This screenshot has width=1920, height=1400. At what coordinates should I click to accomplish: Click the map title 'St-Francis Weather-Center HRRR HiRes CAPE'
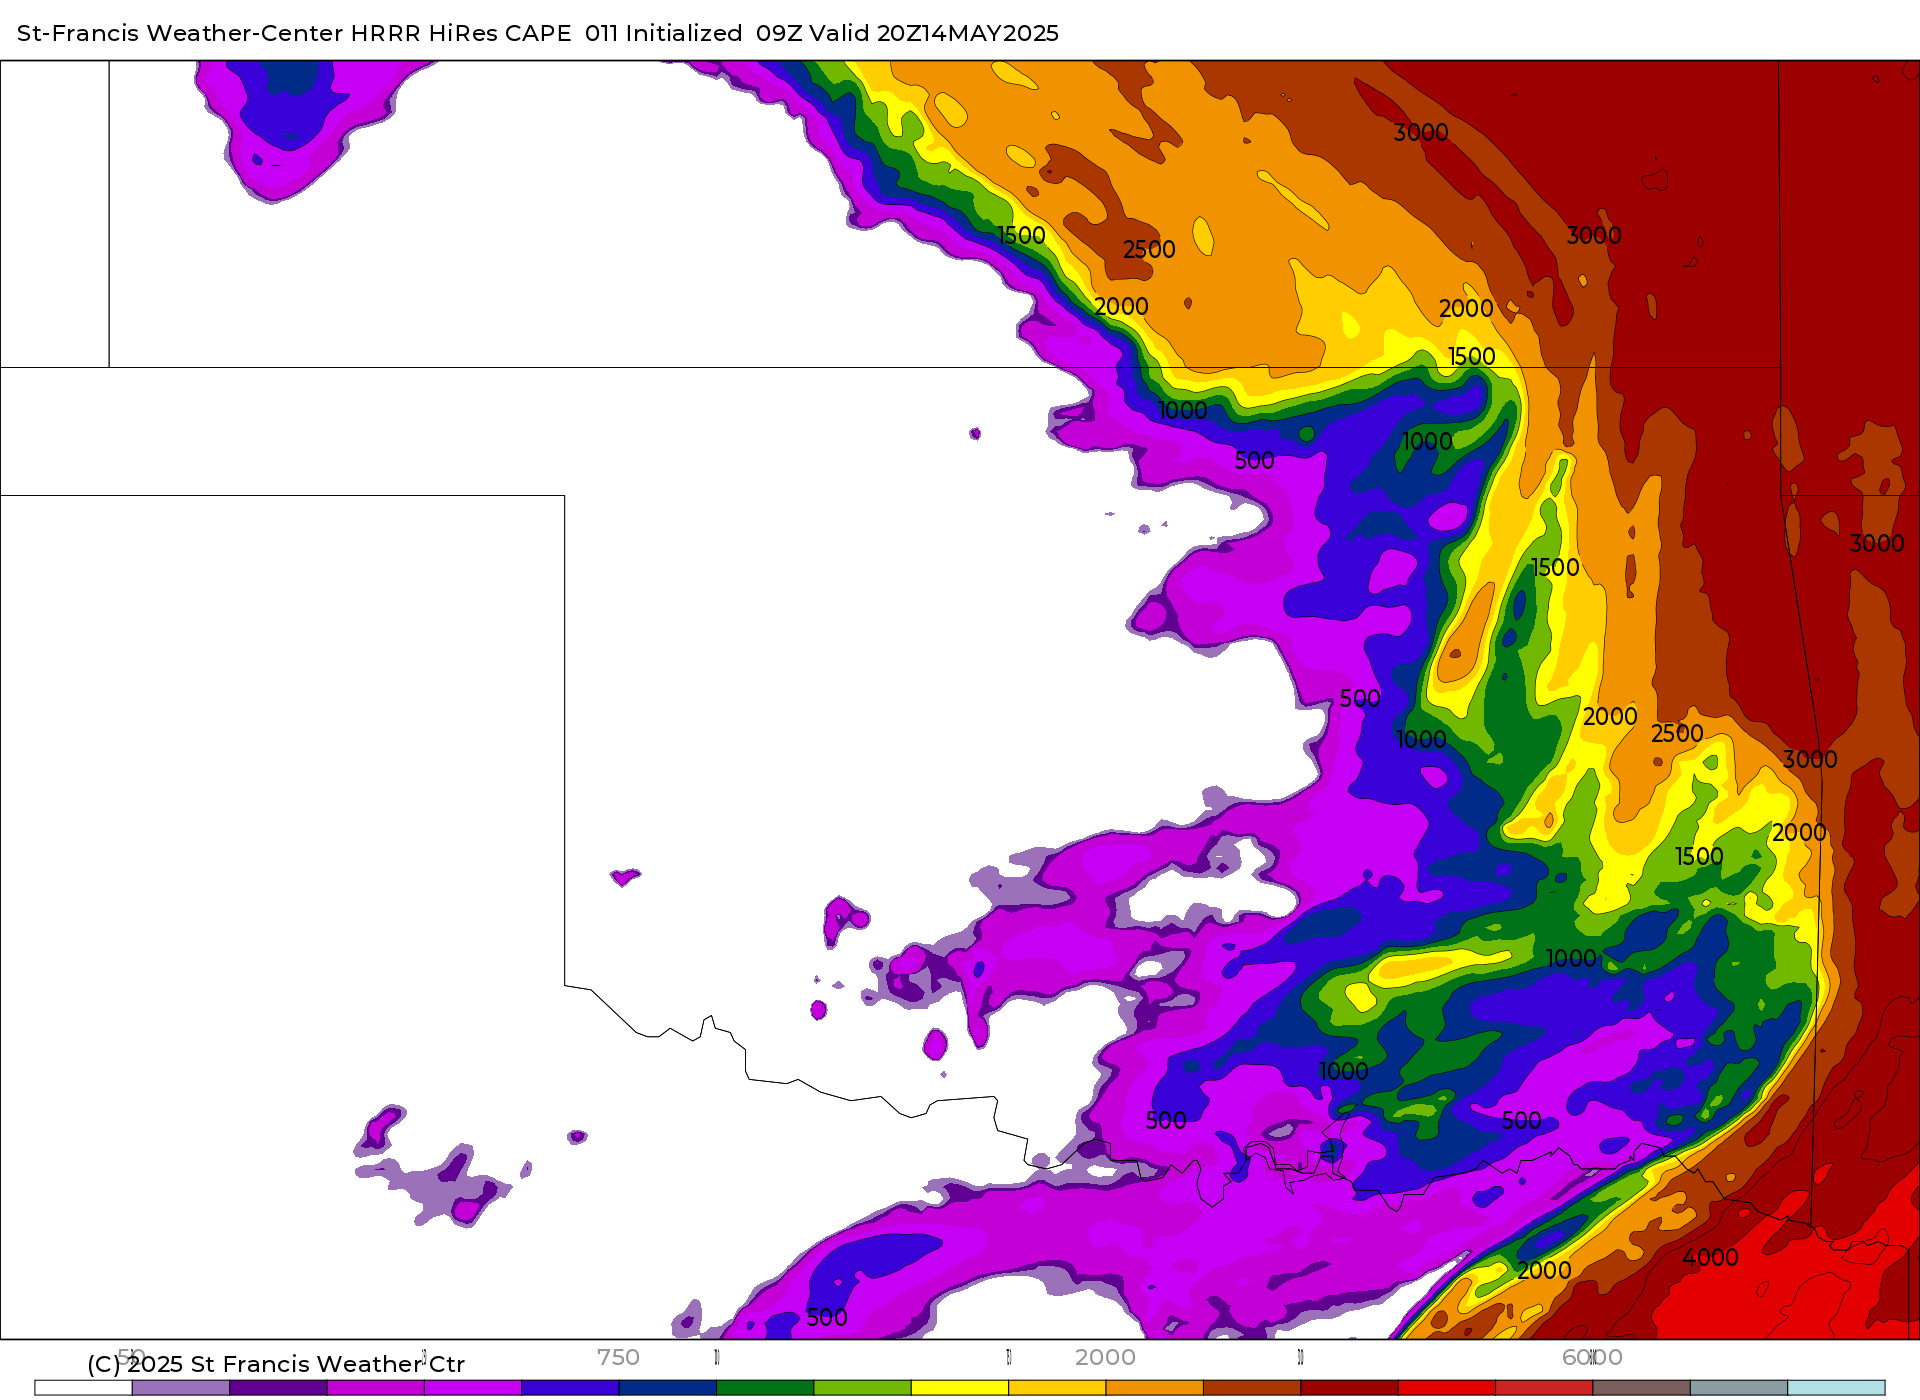[x=294, y=33]
